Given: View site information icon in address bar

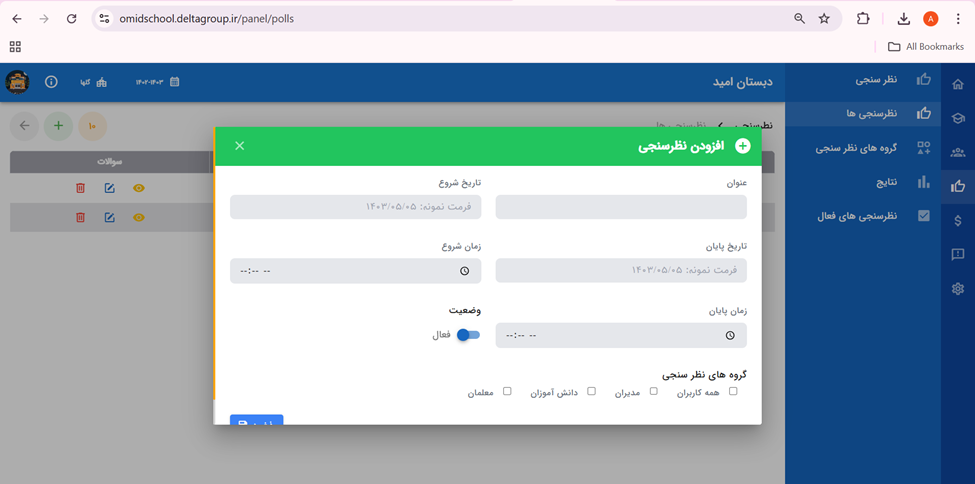Looking at the screenshot, I should point(104,19).
